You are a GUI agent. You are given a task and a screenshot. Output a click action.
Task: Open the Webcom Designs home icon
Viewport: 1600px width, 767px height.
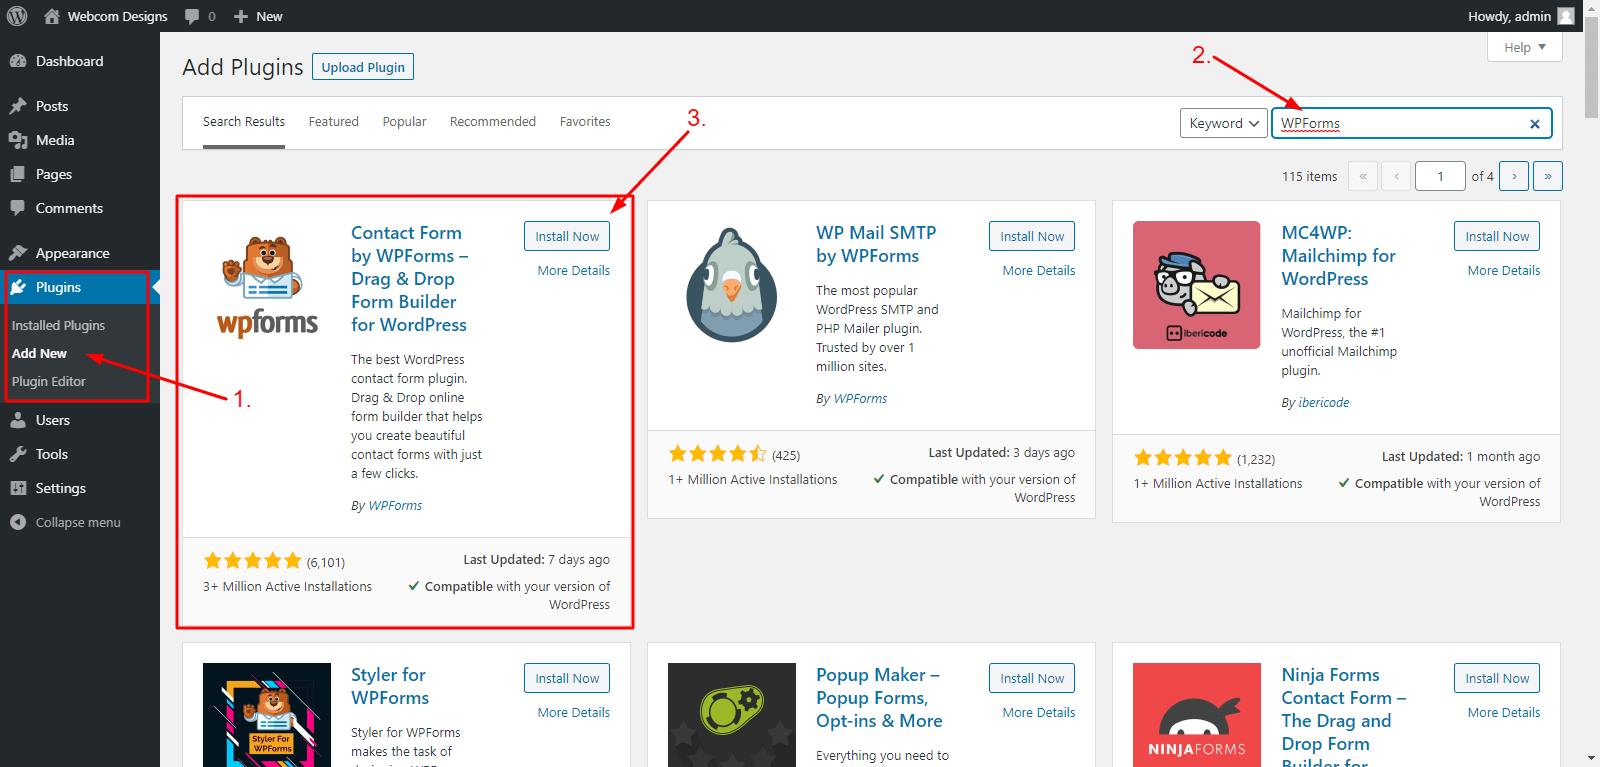(x=52, y=16)
